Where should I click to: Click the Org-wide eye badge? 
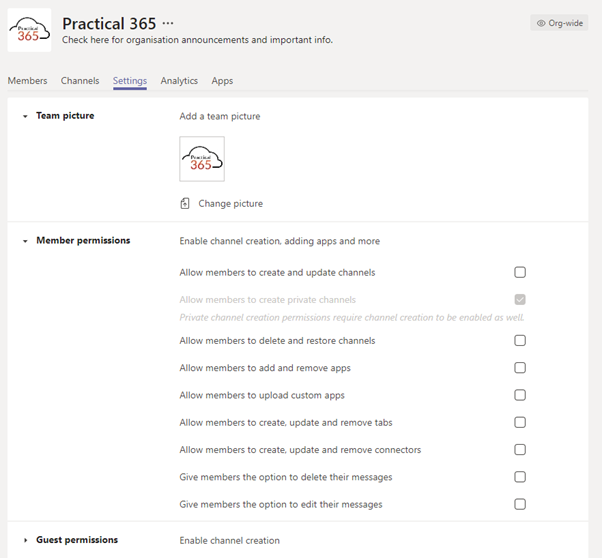coord(559,23)
